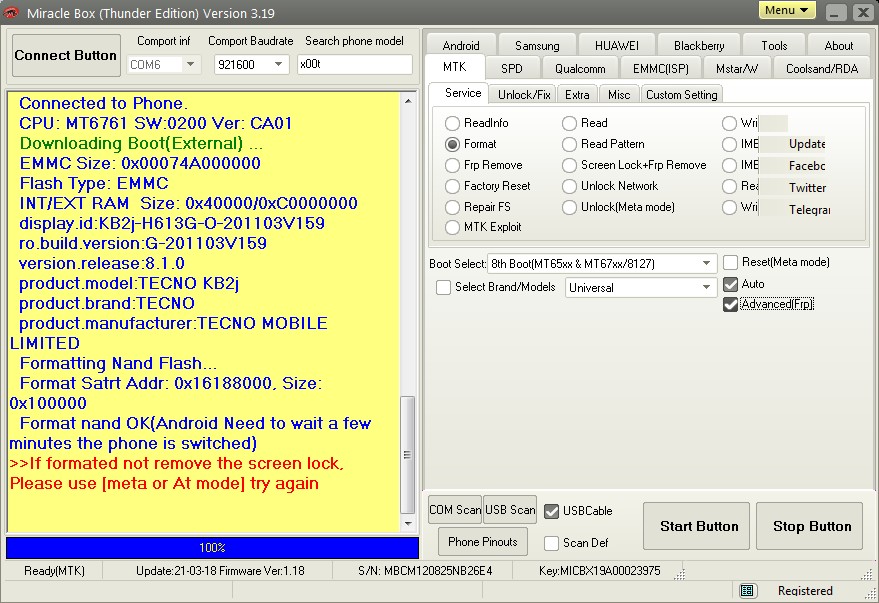This screenshot has height=603, width=879.
Task: Expand the Boot Select dropdown
Action: (x=707, y=264)
